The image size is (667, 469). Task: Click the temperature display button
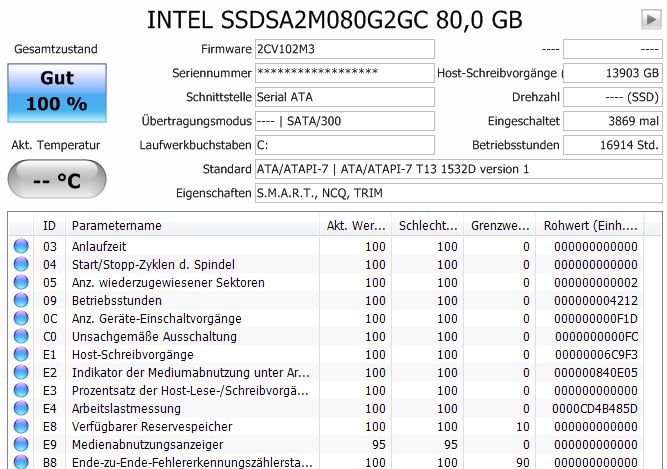(x=56, y=180)
